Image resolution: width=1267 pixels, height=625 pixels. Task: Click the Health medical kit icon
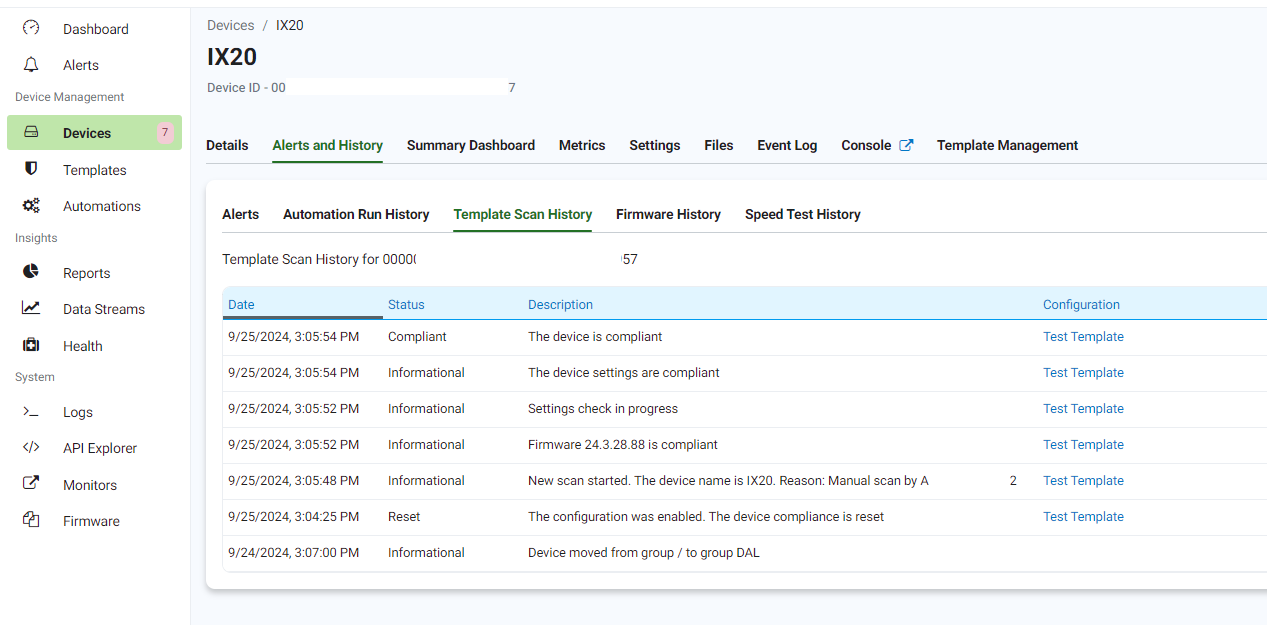pyautogui.click(x=31, y=345)
